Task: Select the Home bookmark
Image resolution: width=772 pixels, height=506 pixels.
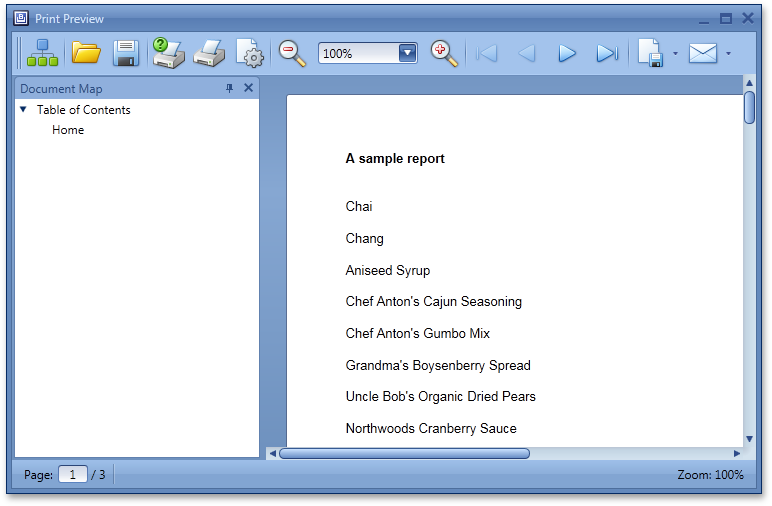Action: coord(68,130)
